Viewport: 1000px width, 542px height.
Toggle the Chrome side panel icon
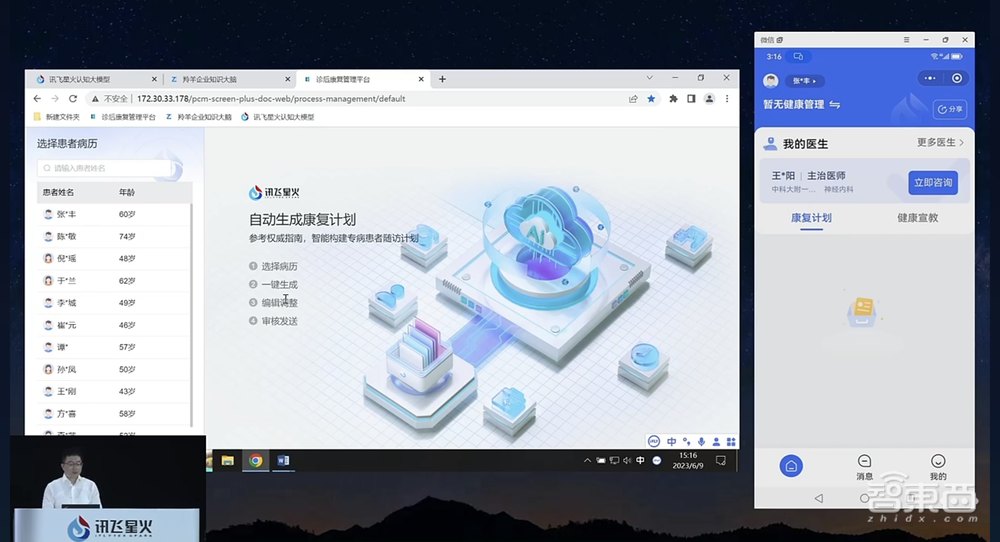[691, 99]
